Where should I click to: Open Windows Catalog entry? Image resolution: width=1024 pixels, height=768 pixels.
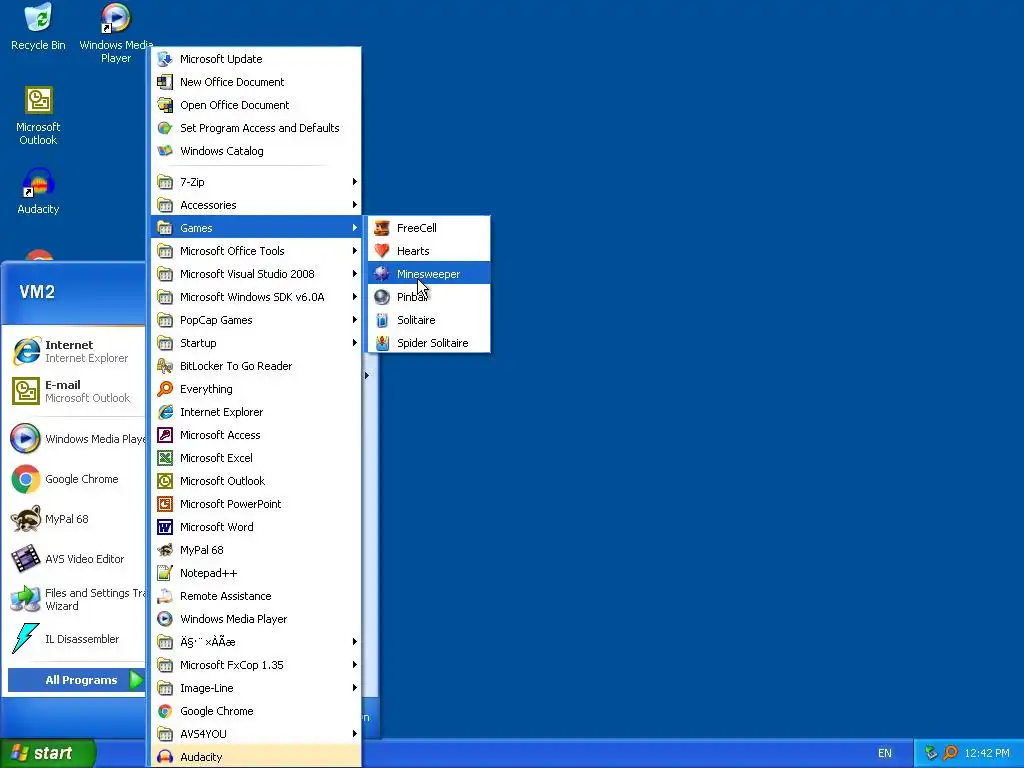pos(256,151)
